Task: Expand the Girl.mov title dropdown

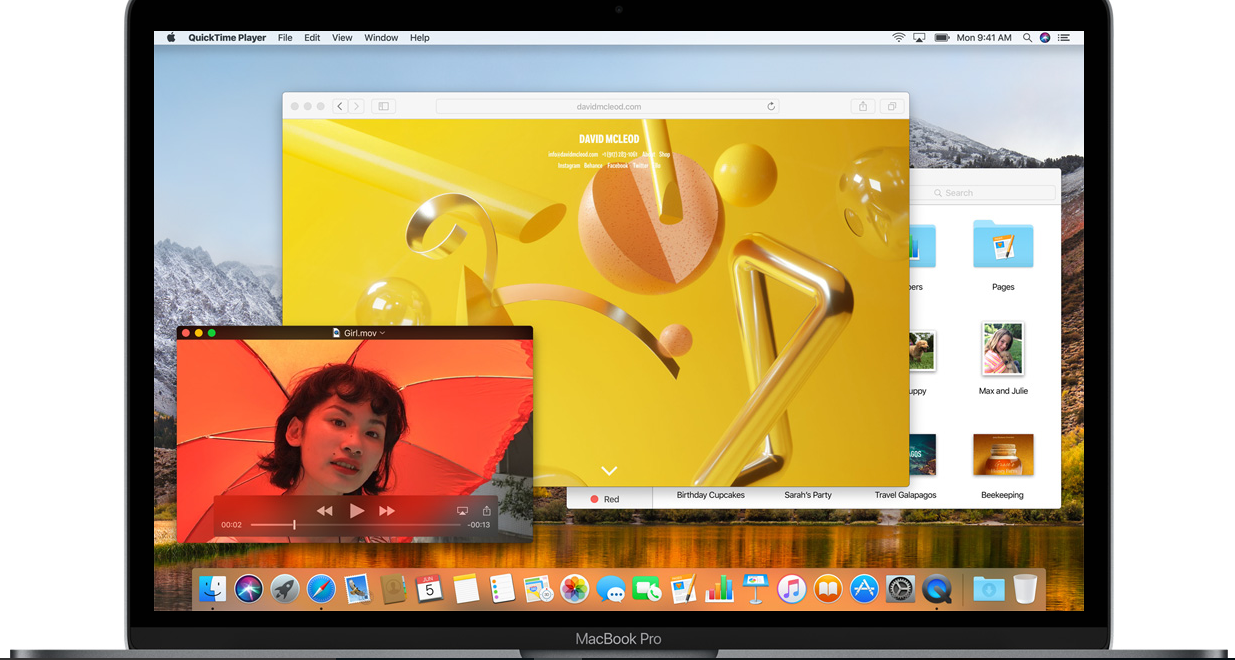Action: pyautogui.click(x=383, y=333)
